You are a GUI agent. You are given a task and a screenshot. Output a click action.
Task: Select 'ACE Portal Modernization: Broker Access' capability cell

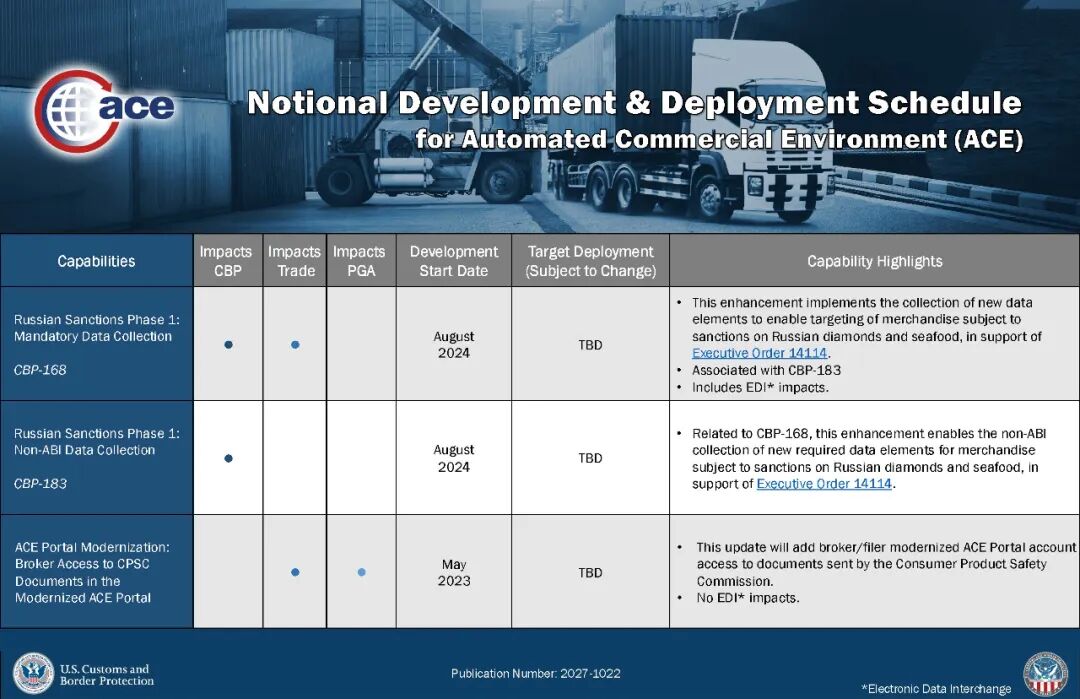pyautogui.click(x=96, y=572)
